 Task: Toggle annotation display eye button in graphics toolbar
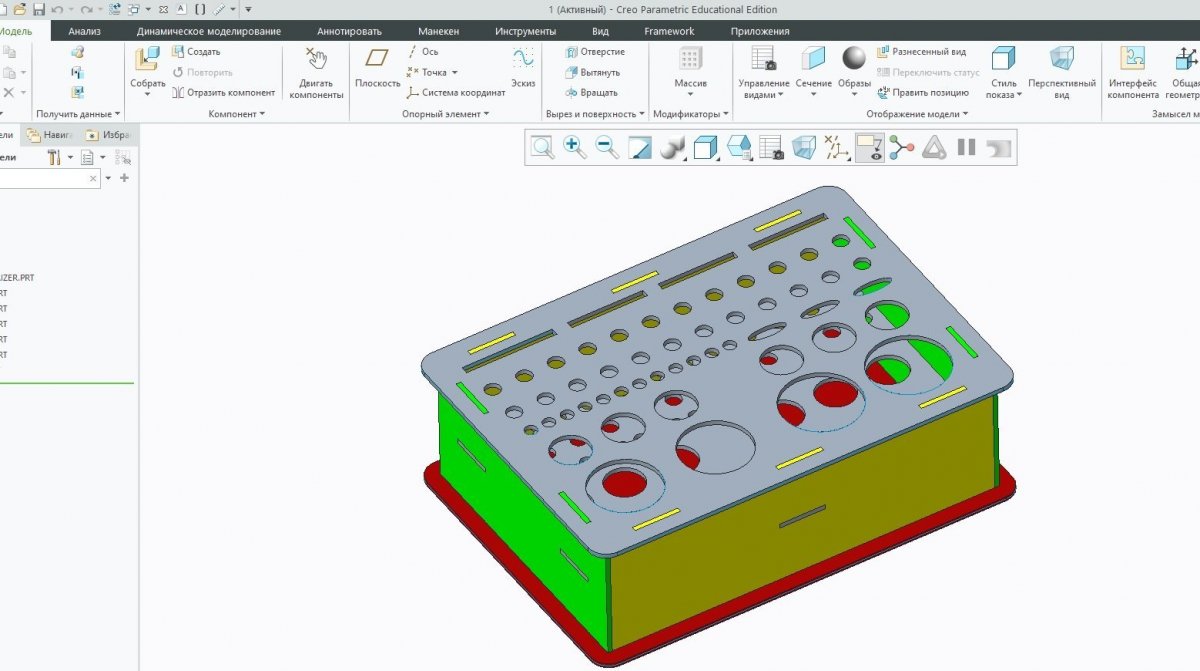click(870, 148)
